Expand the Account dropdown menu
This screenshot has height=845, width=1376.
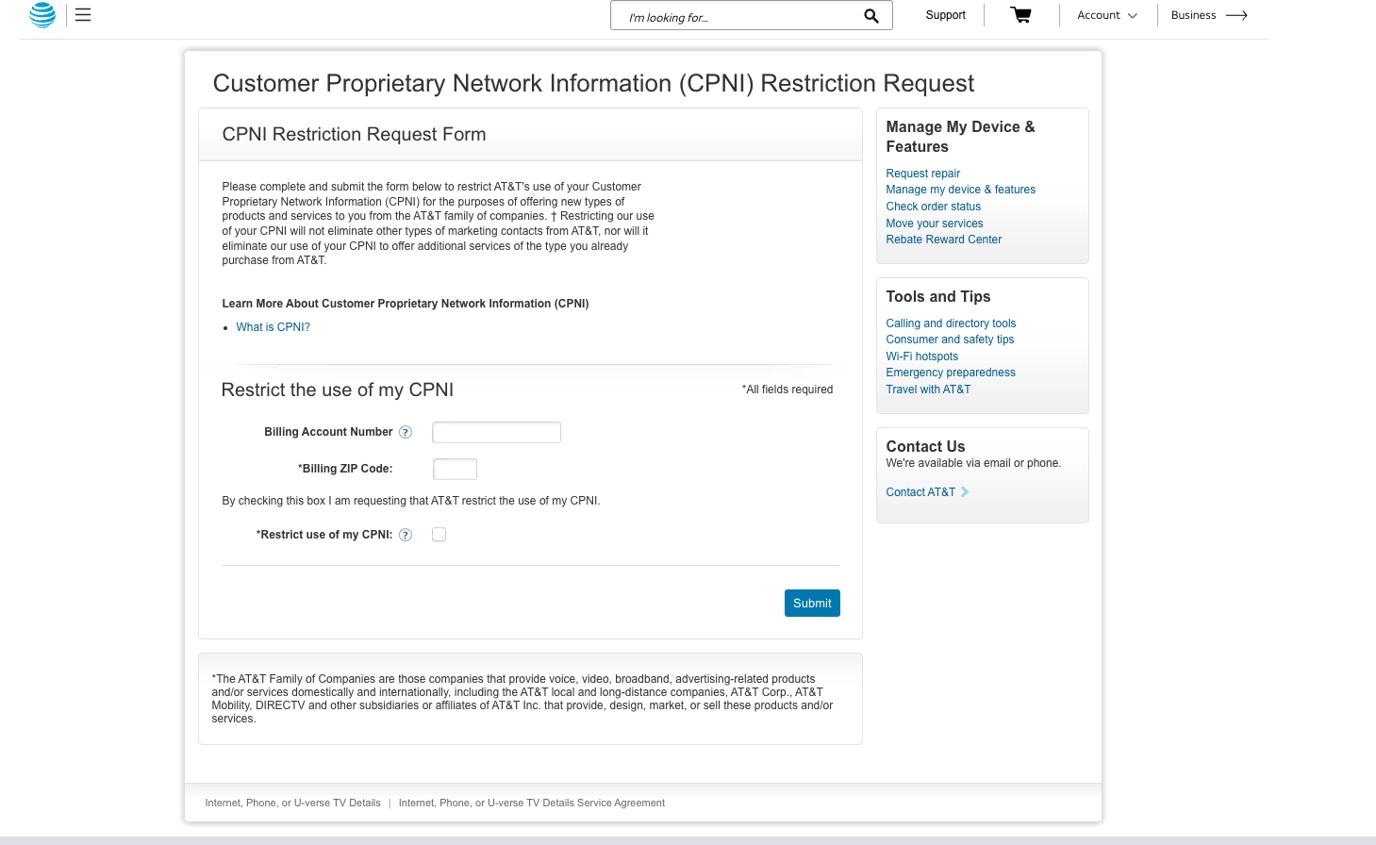(x=1107, y=15)
